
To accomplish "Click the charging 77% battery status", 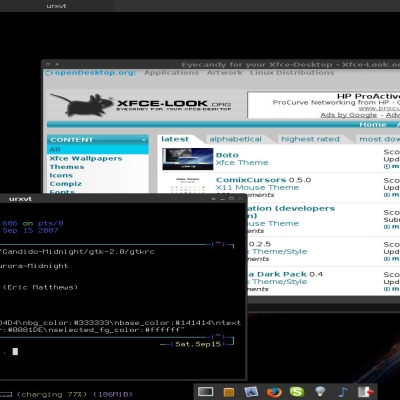I will point(52,394).
